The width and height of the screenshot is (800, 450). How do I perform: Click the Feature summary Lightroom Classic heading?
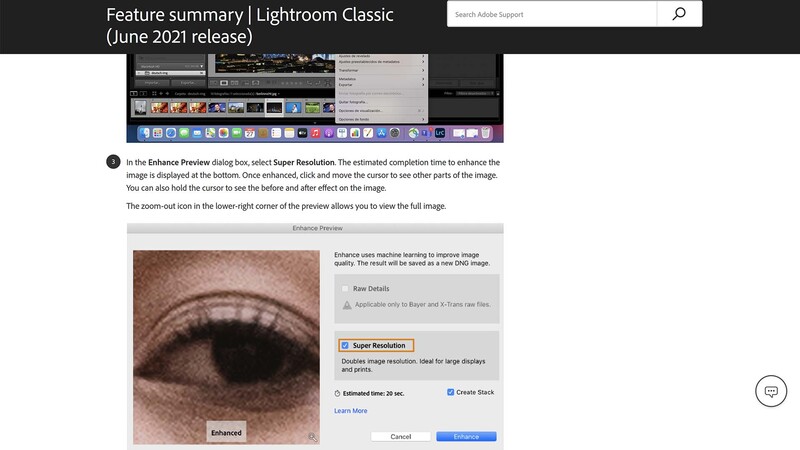click(250, 26)
